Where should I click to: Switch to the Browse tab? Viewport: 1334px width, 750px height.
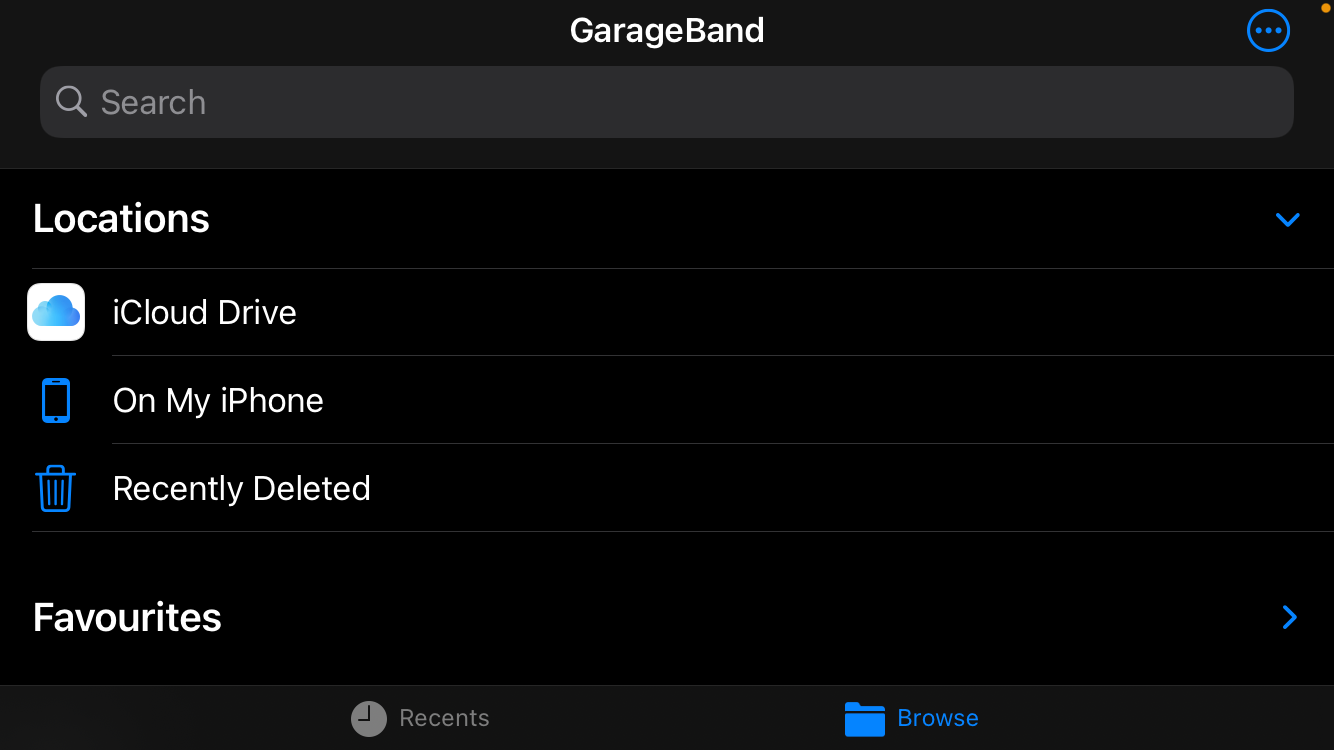pyautogui.click(x=911, y=718)
